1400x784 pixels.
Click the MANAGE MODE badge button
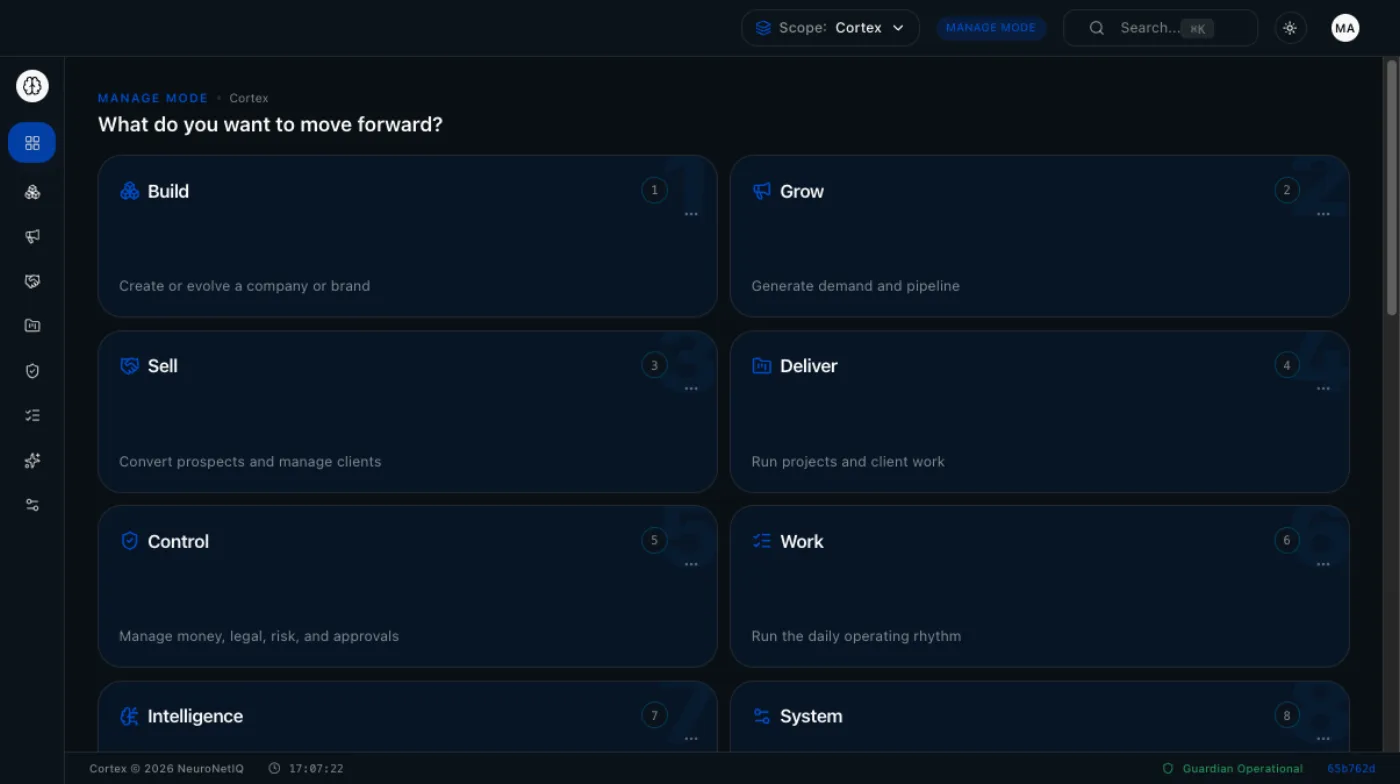pyautogui.click(x=991, y=28)
